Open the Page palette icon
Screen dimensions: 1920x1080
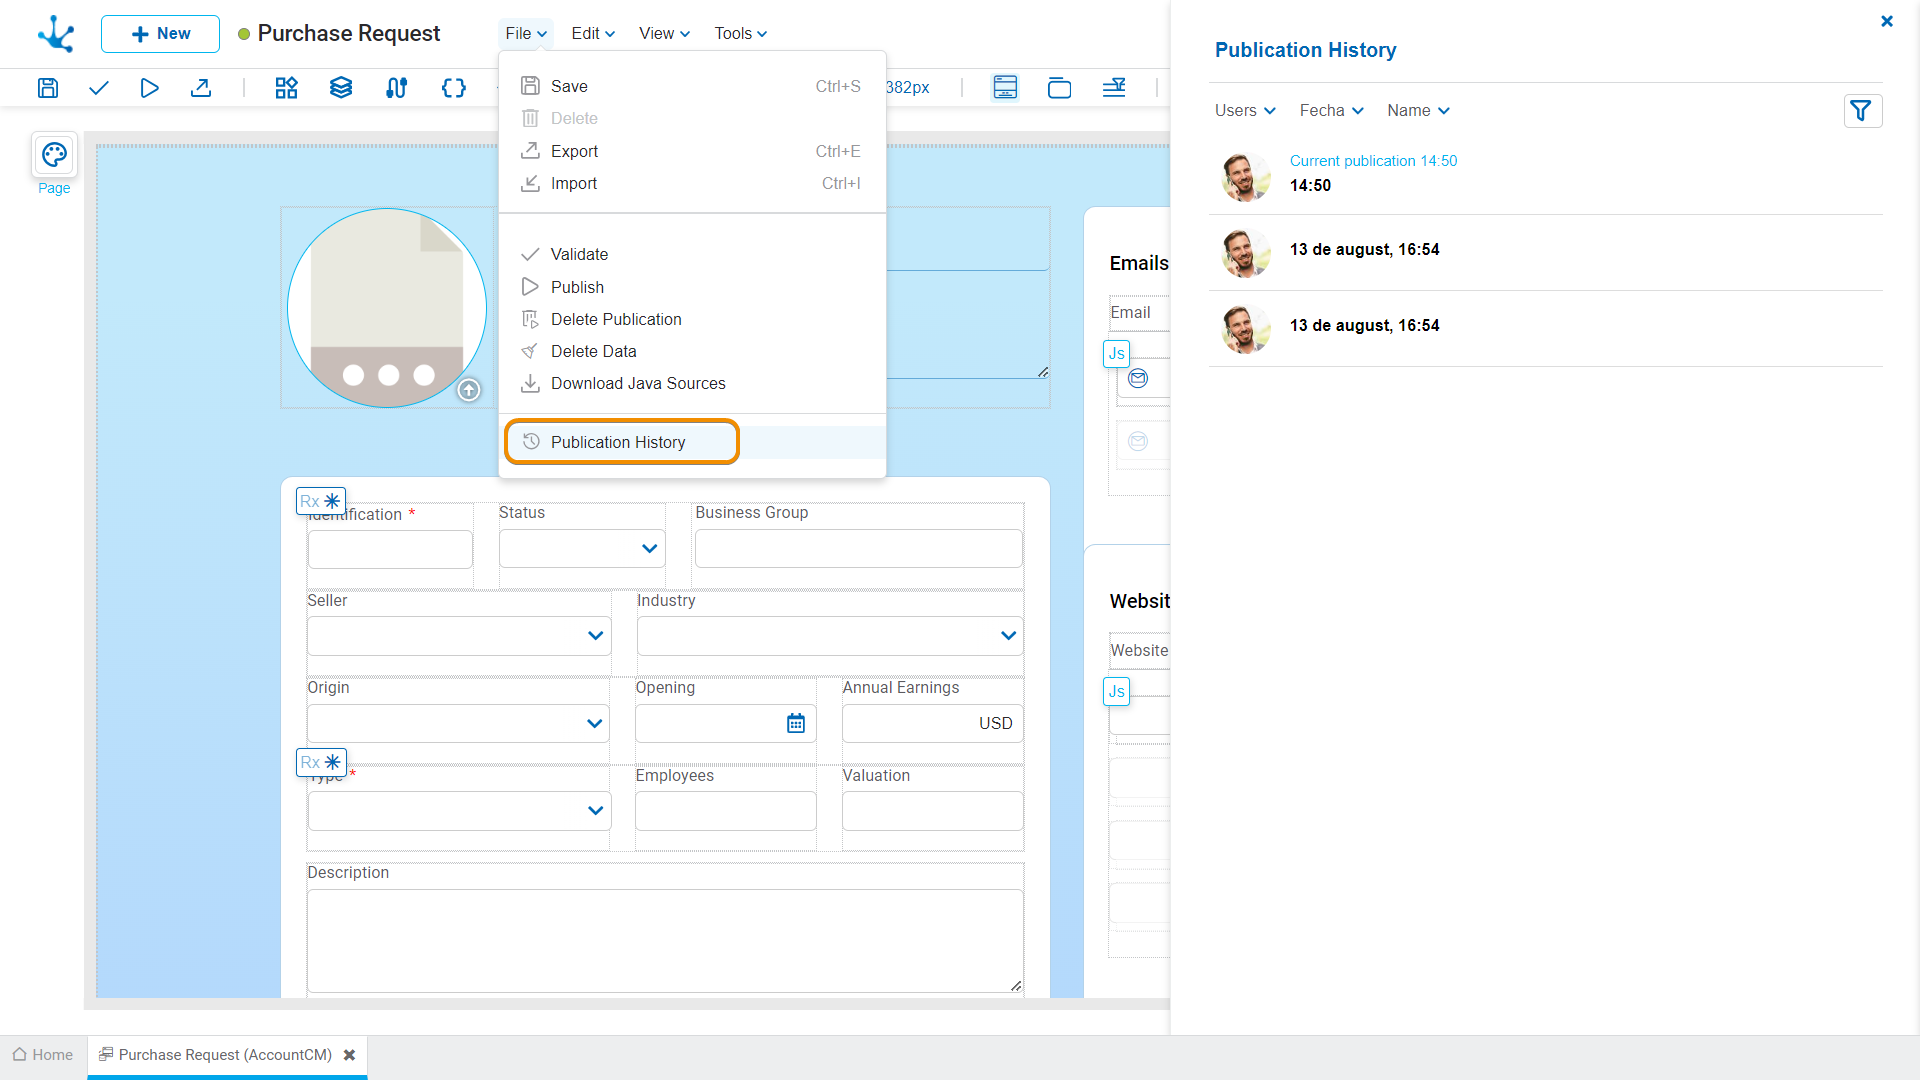coord(54,155)
